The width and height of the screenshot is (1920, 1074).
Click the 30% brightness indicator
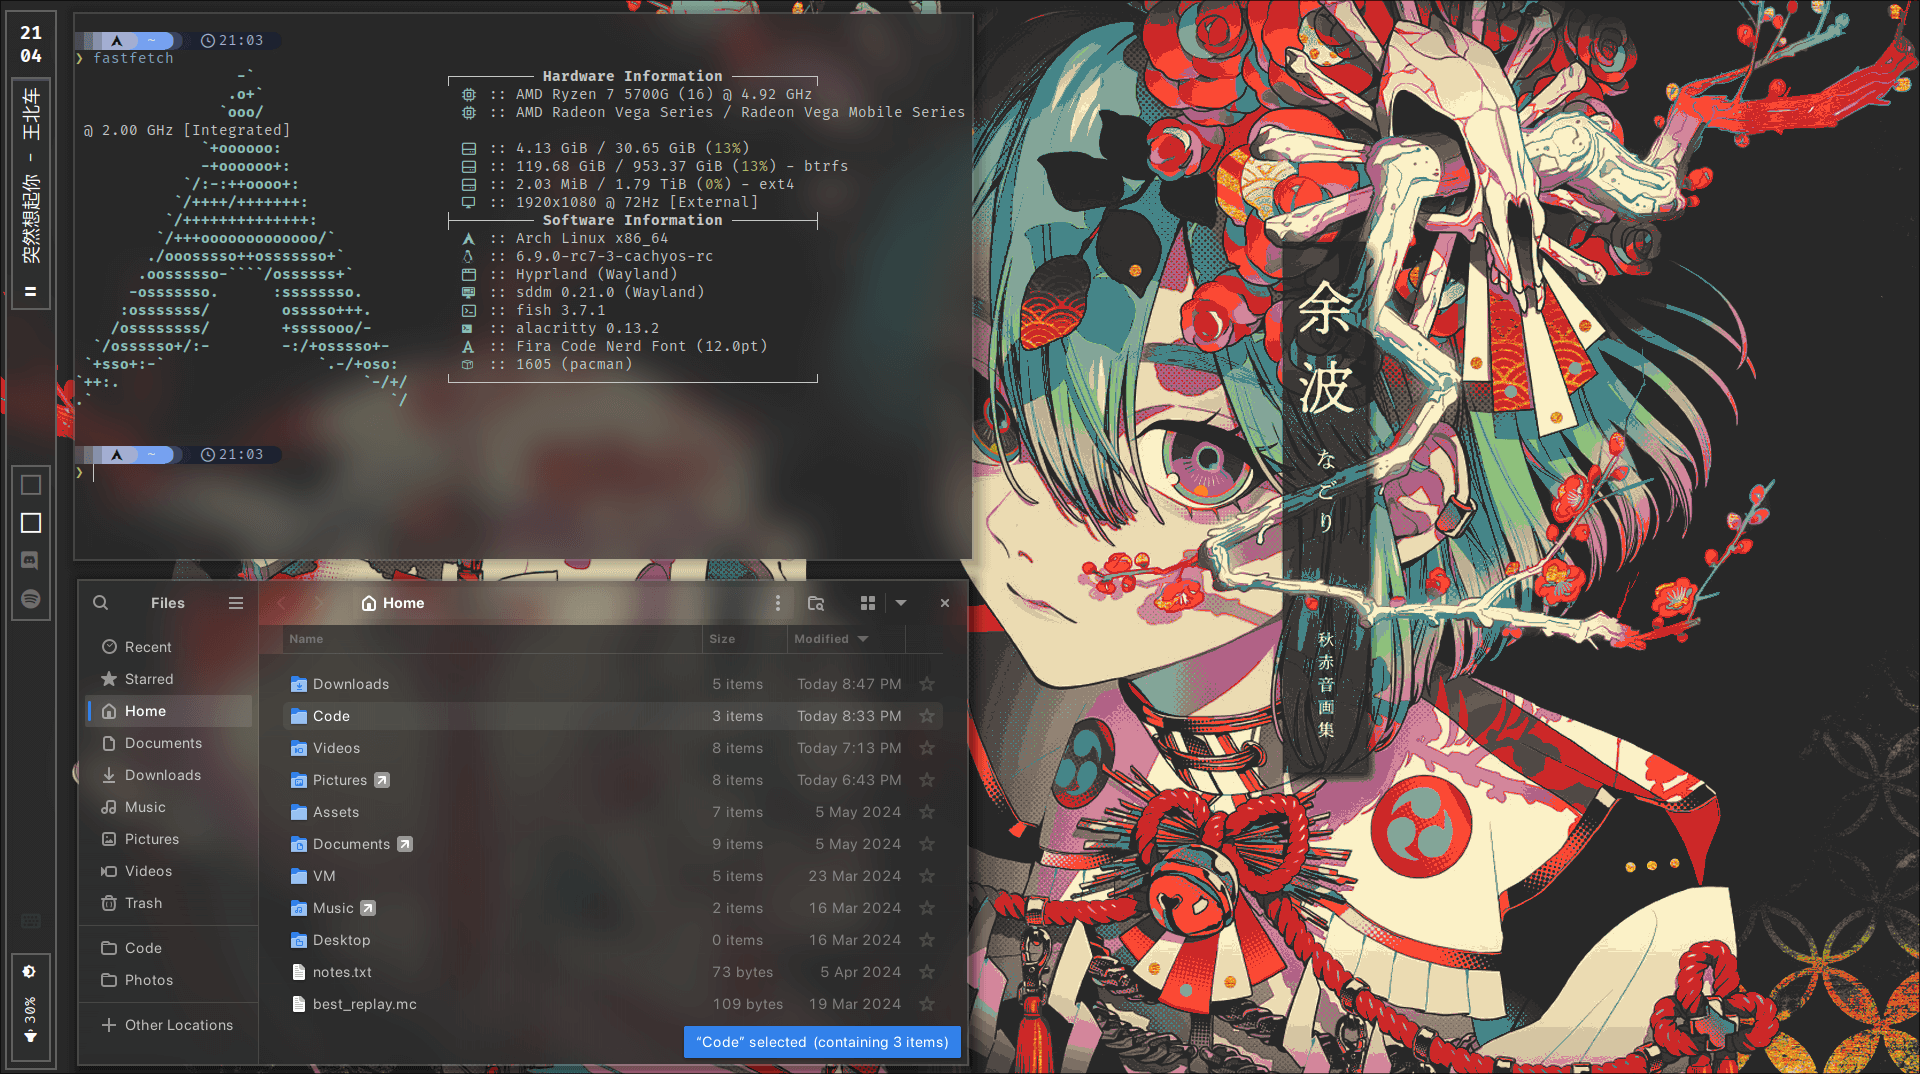31,1009
